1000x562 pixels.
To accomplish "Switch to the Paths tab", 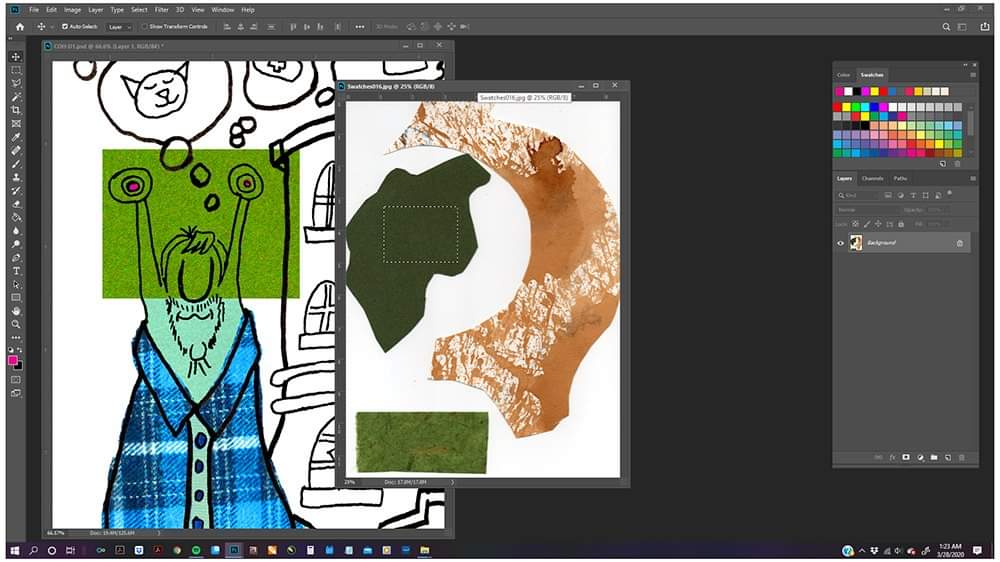I will [900, 179].
